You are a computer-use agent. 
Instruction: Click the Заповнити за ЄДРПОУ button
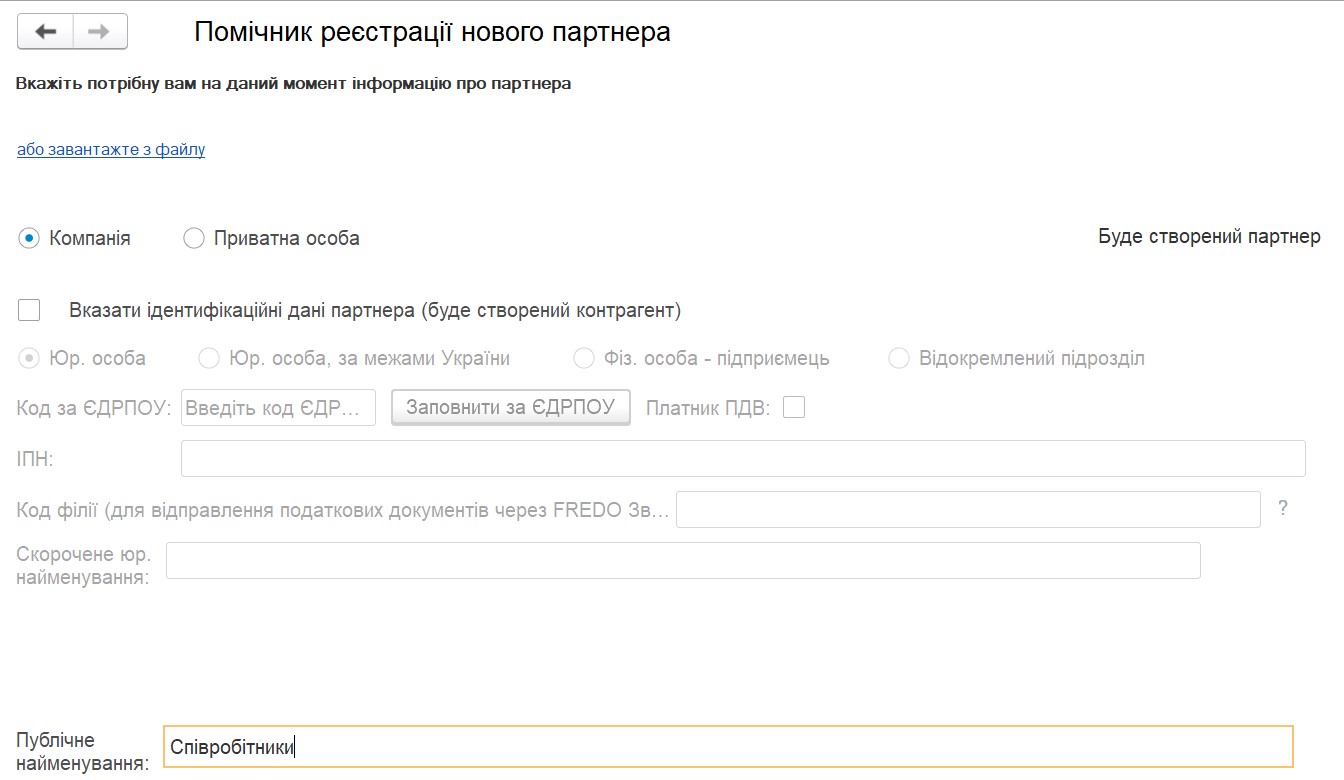[x=511, y=407]
